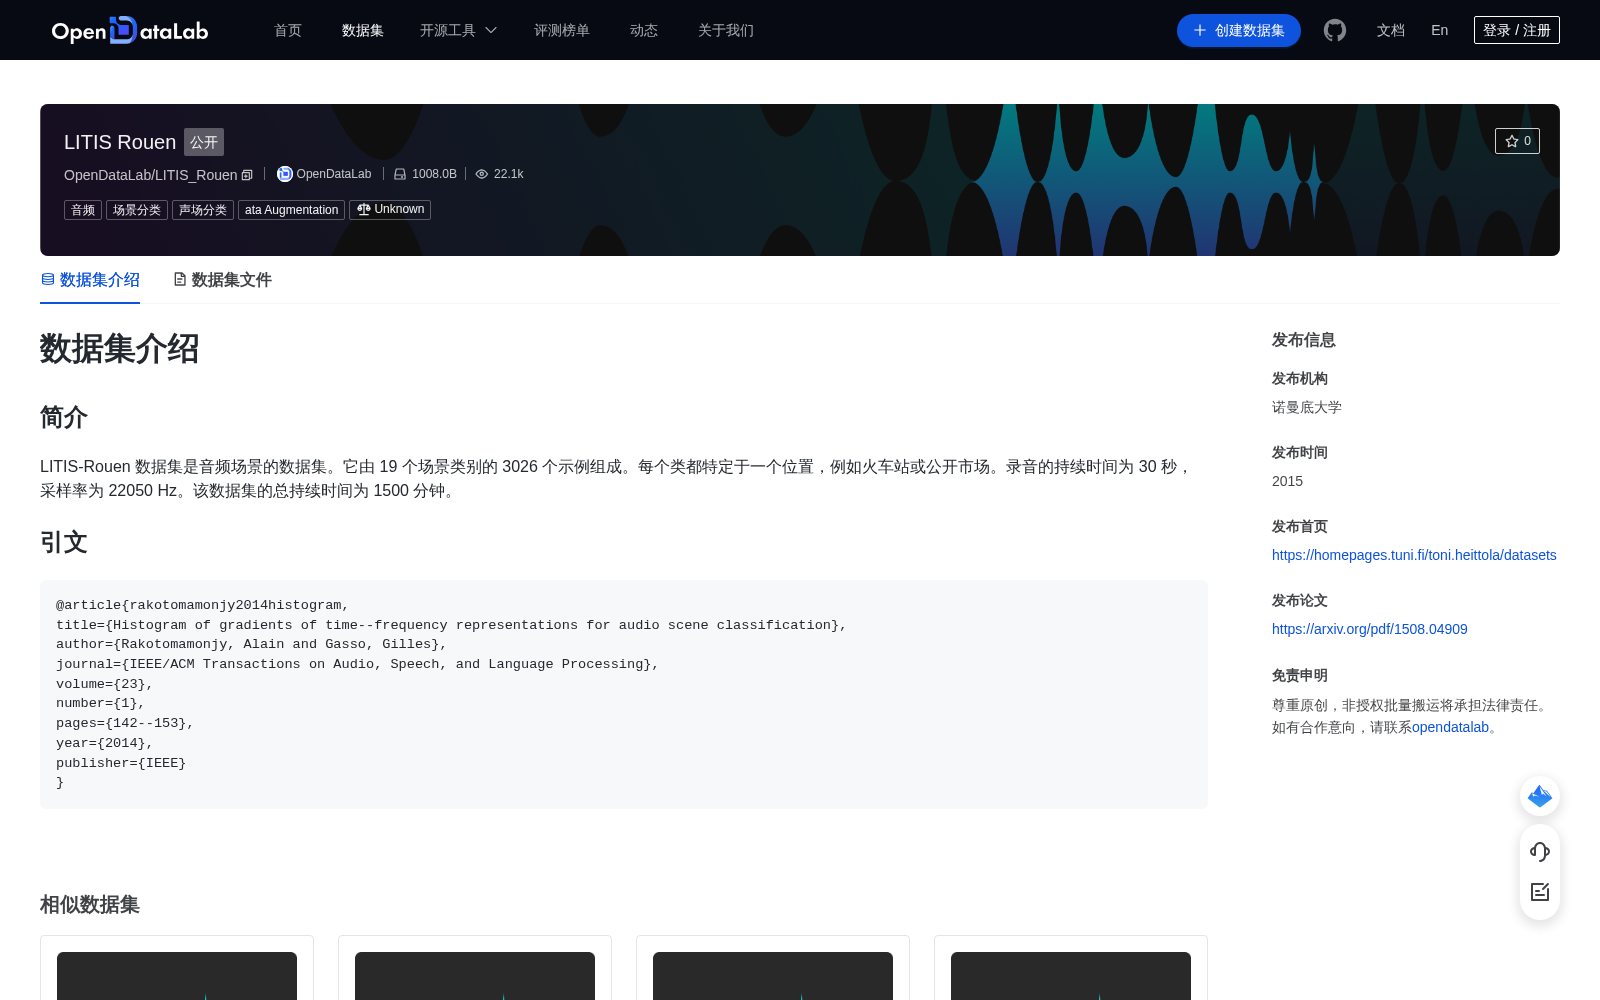Click the views eye icon 22.1k
This screenshot has height=1000, width=1600.
coord(481,174)
